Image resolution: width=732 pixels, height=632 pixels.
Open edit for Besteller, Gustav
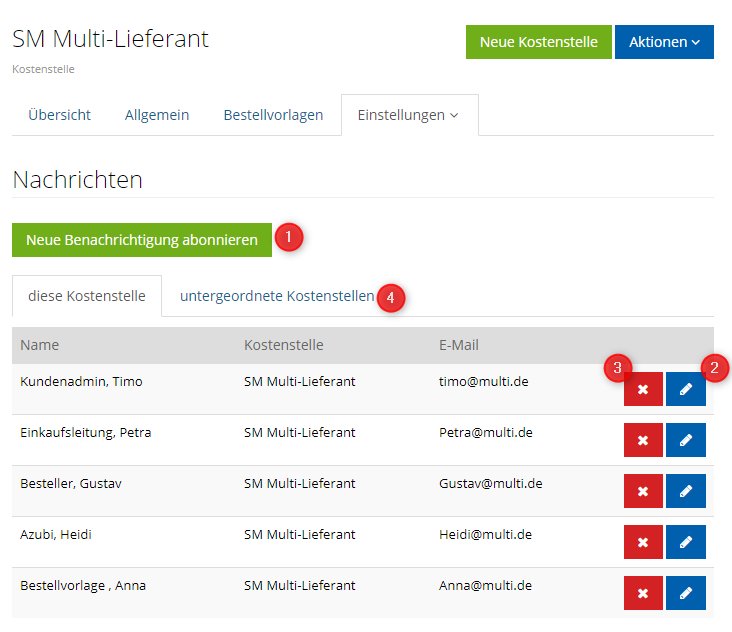click(686, 491)
